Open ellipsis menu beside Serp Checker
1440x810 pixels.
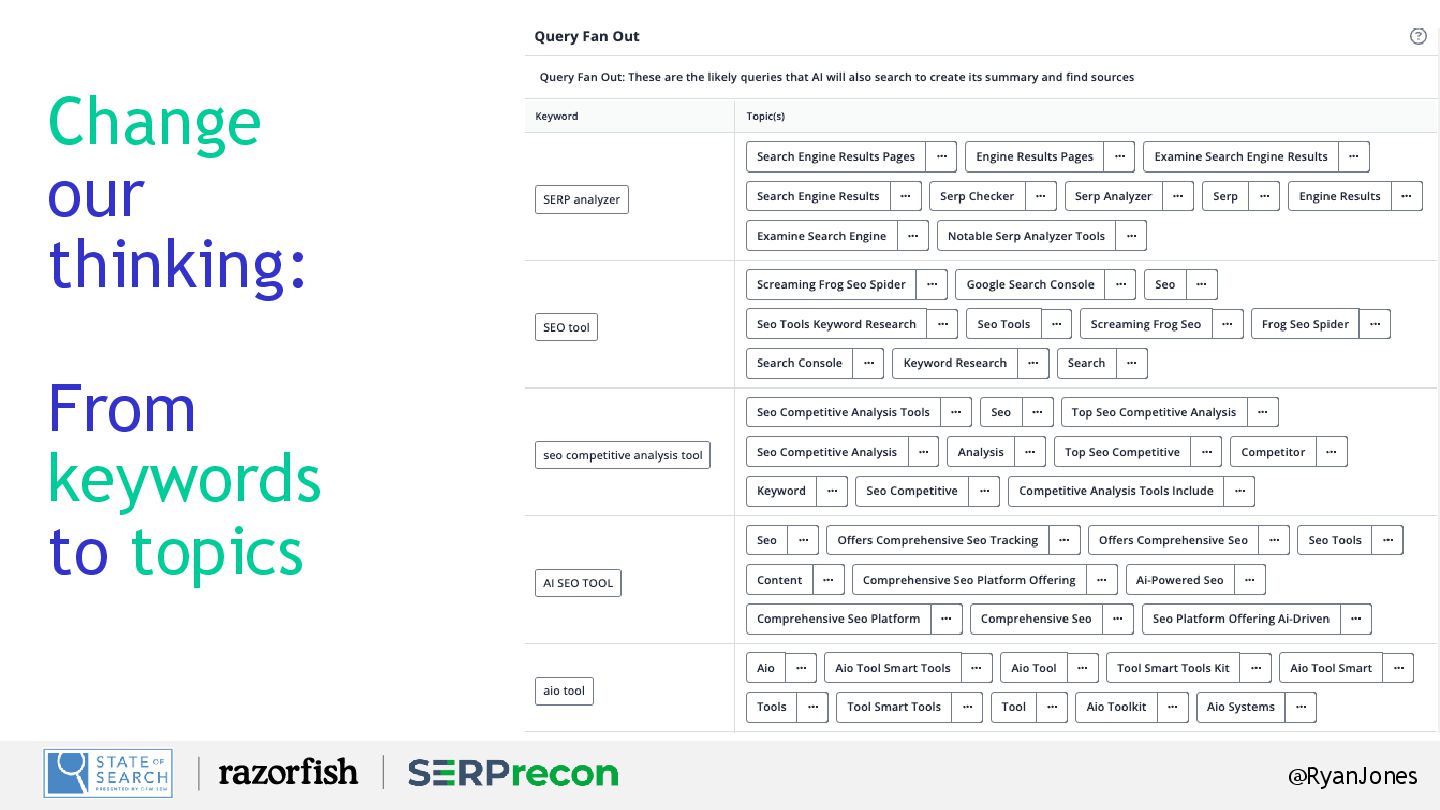[1040, 196]
